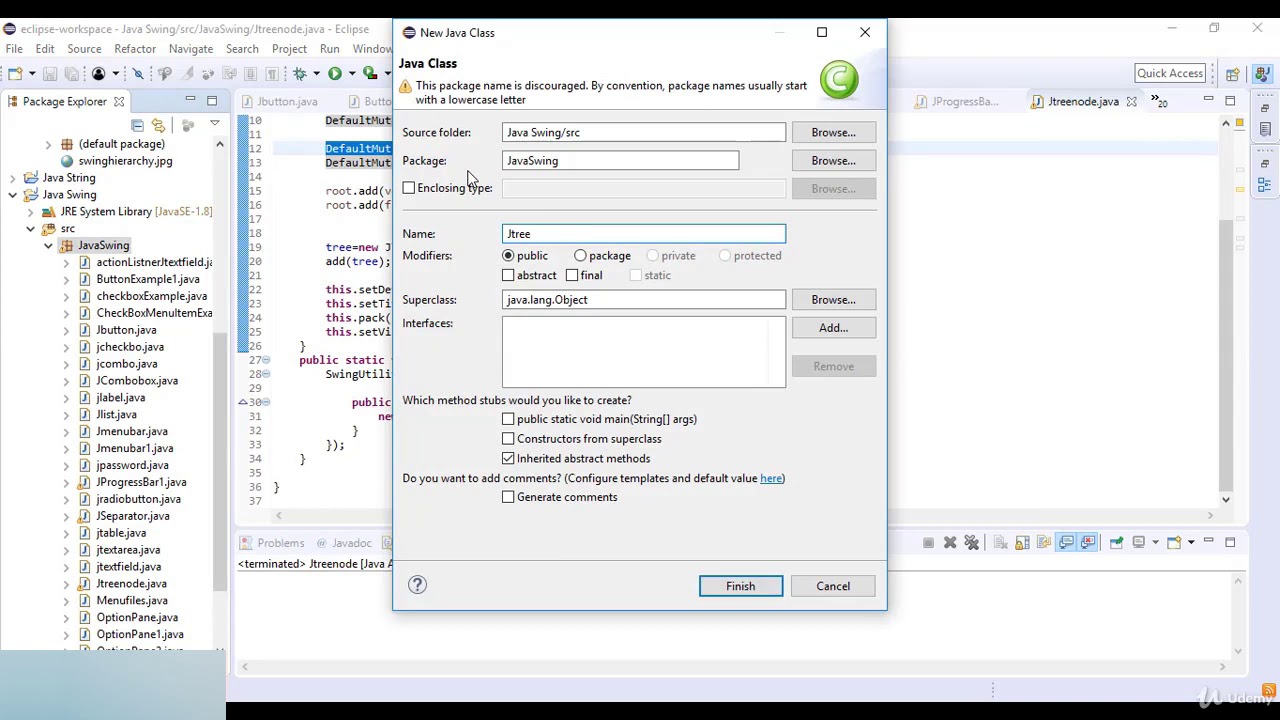Select the package modifier radio button

coord(580,256)
